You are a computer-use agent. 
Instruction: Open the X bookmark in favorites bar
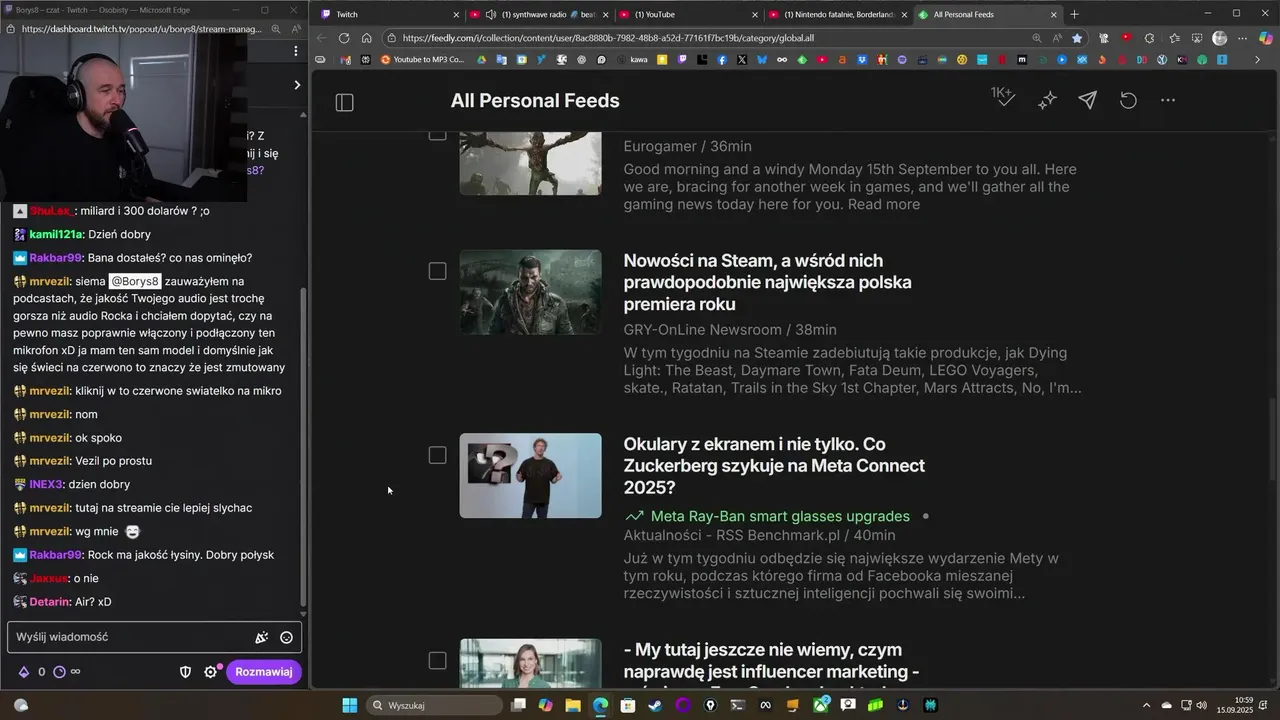tap(742, 60)
